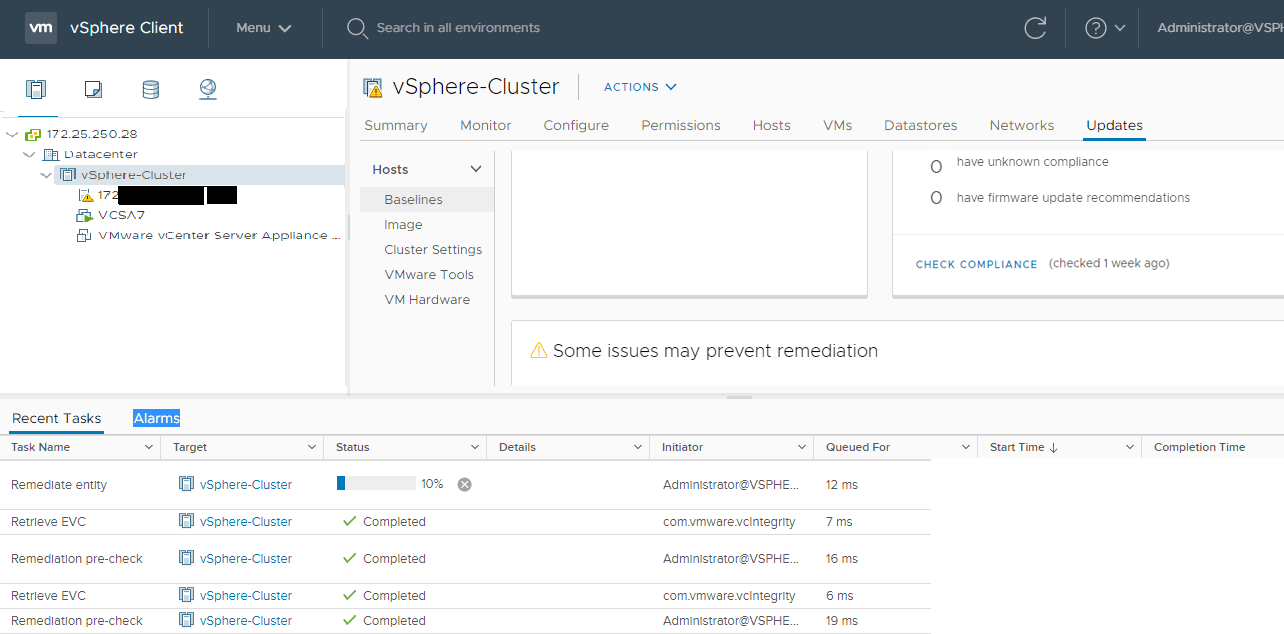Select VMware Tools in the side menu
Image resolution: width=1284 pixels, height=634 pixels.
click(429, 274)
